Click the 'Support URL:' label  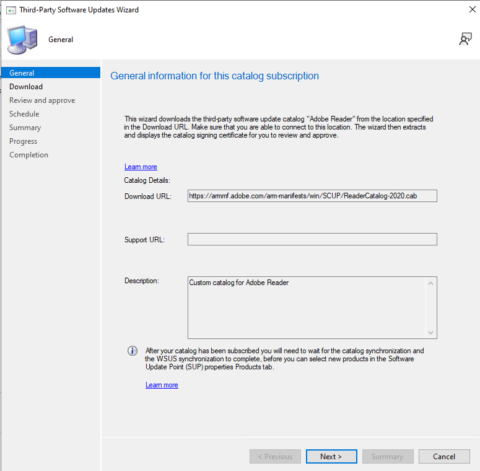point(144,240)
